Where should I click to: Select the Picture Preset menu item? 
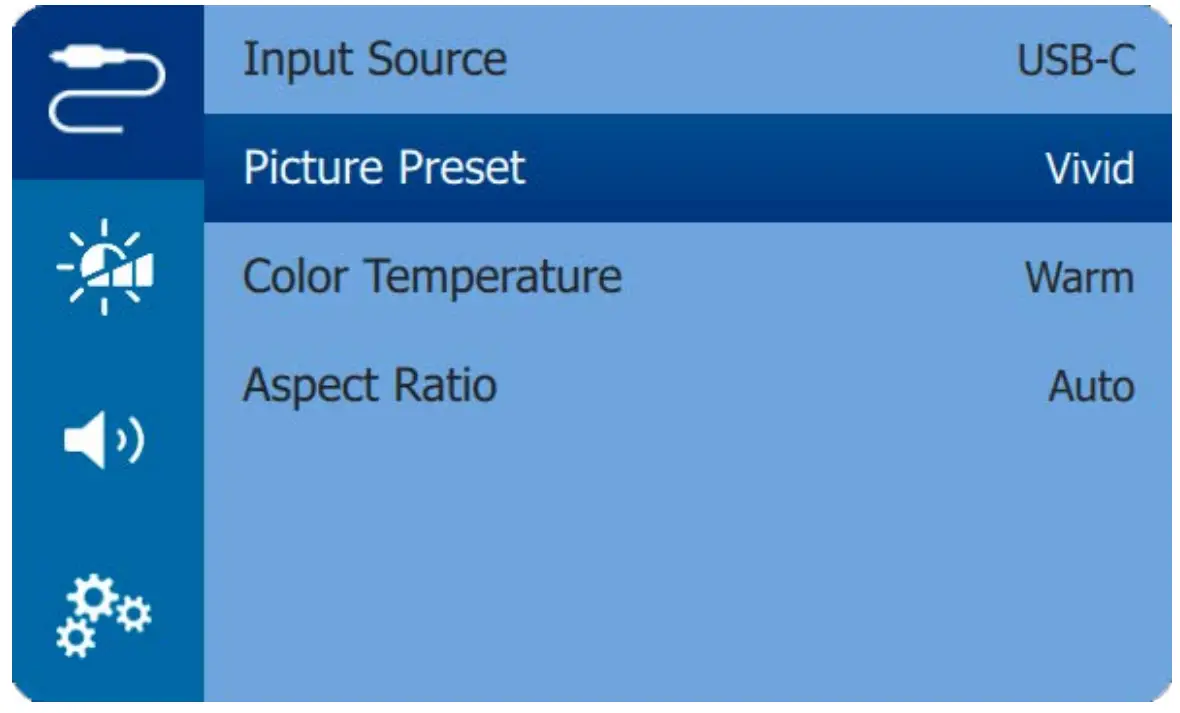pyautogui.click(x=384, y=168)
